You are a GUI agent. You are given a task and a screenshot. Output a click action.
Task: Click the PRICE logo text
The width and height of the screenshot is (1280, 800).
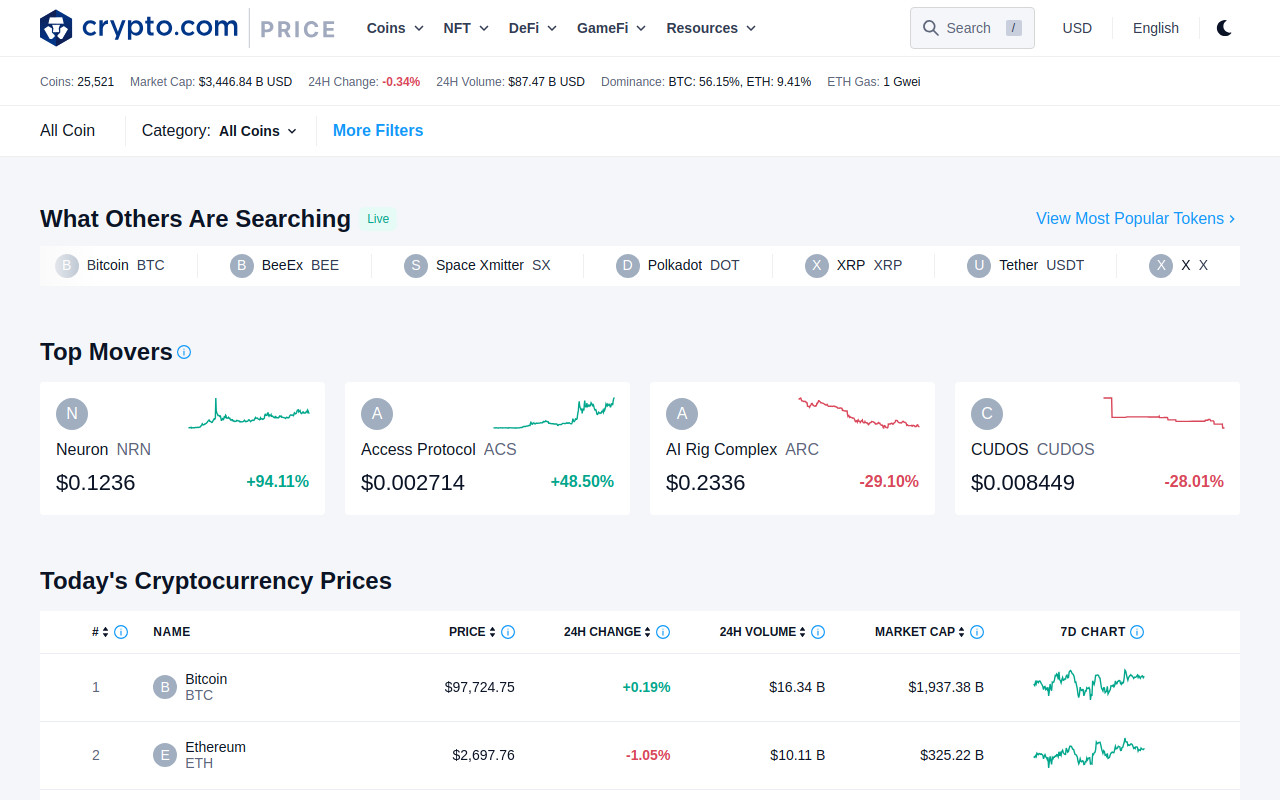point(298,30)
